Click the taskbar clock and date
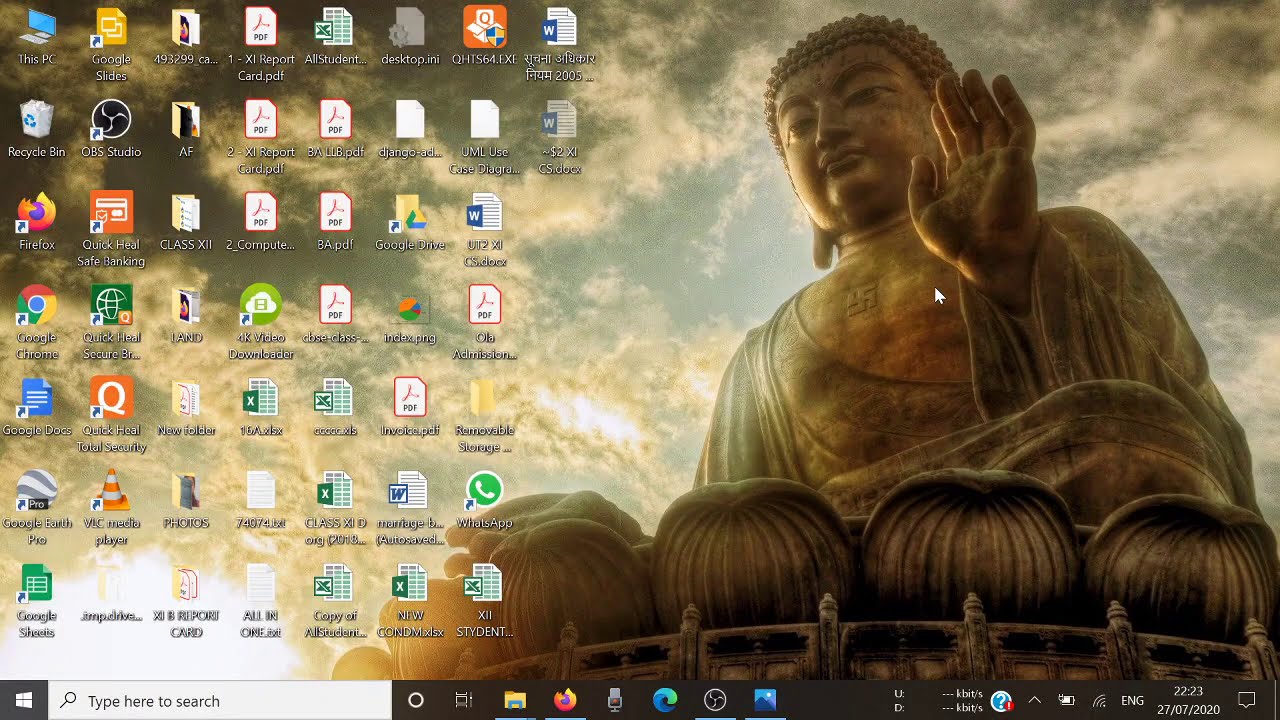The width and height of the screenshot is (1280, 720). click(x=1188, y=700)
